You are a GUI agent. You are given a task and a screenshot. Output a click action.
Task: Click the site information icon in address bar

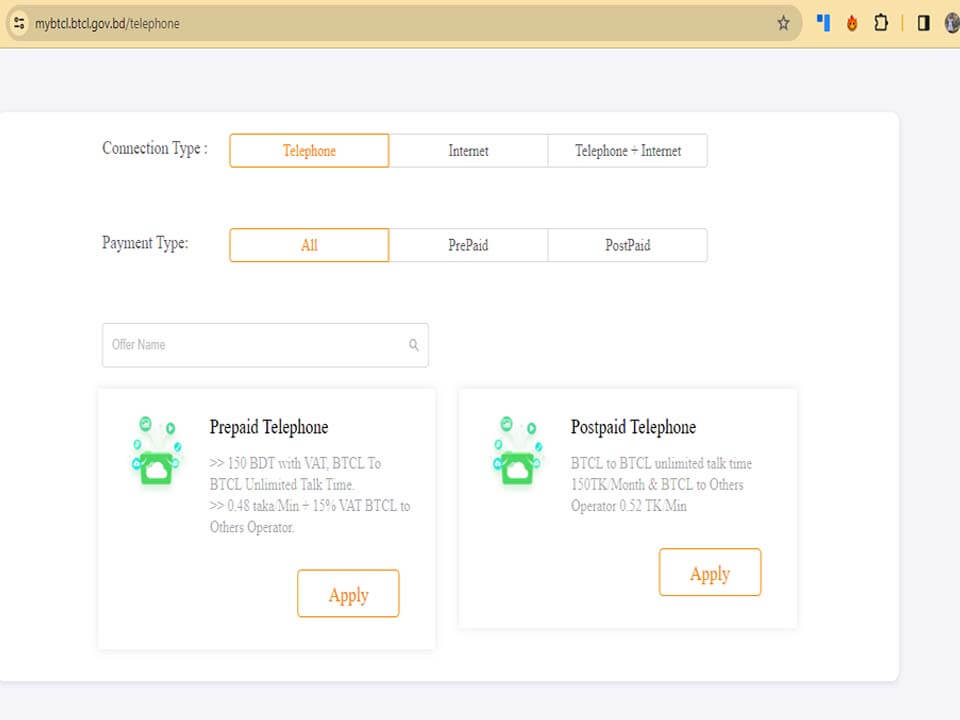click(19, 23)
